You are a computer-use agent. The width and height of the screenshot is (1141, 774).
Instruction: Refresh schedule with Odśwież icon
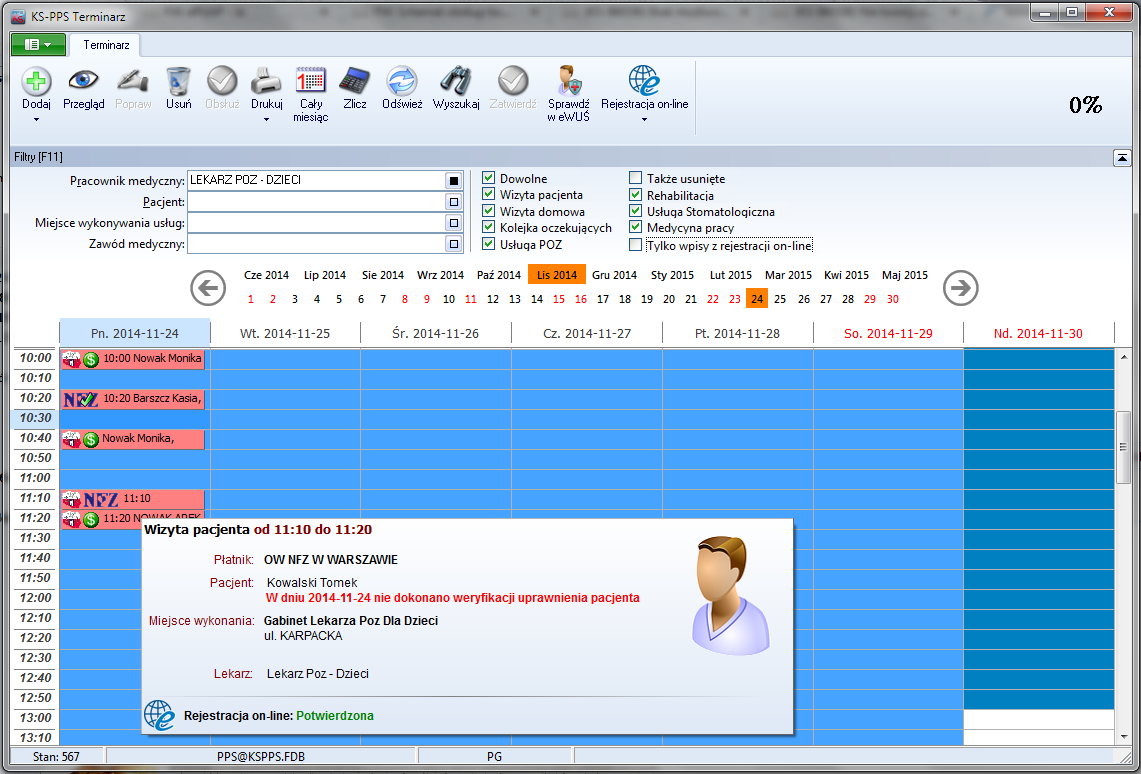click(x=402, y=82)
